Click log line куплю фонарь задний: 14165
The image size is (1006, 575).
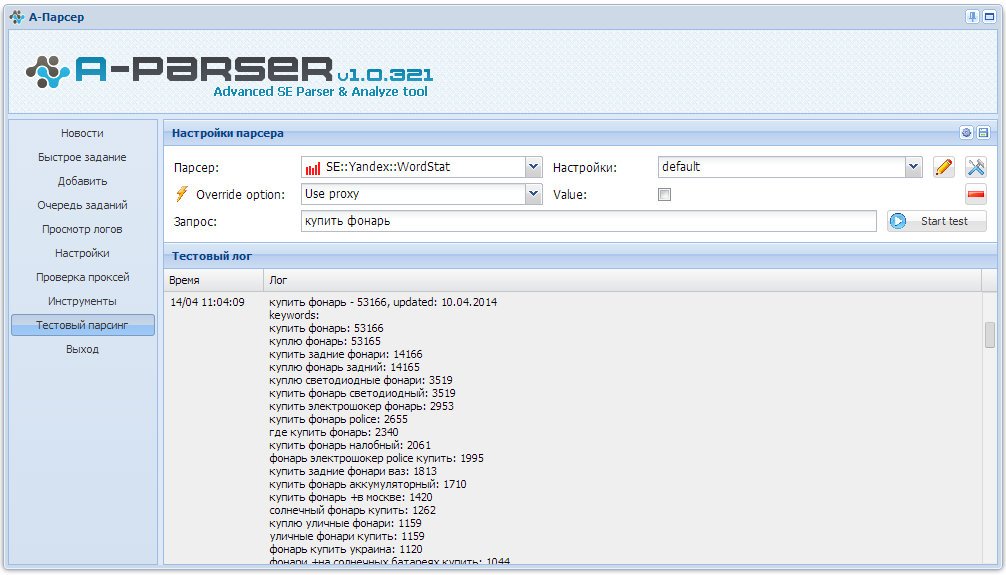[345, 367]
